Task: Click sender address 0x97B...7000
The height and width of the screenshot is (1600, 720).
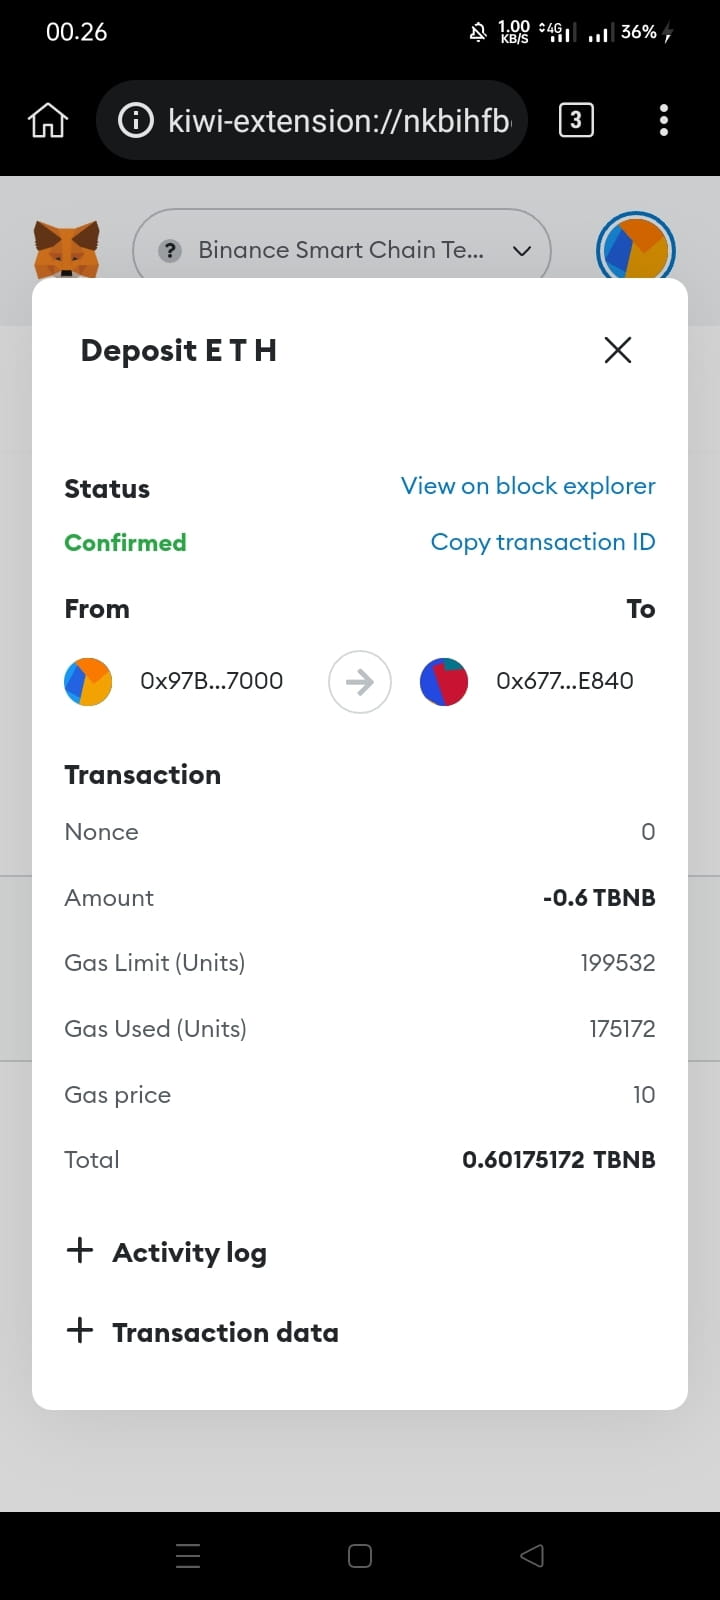Action: click(212, 682)
